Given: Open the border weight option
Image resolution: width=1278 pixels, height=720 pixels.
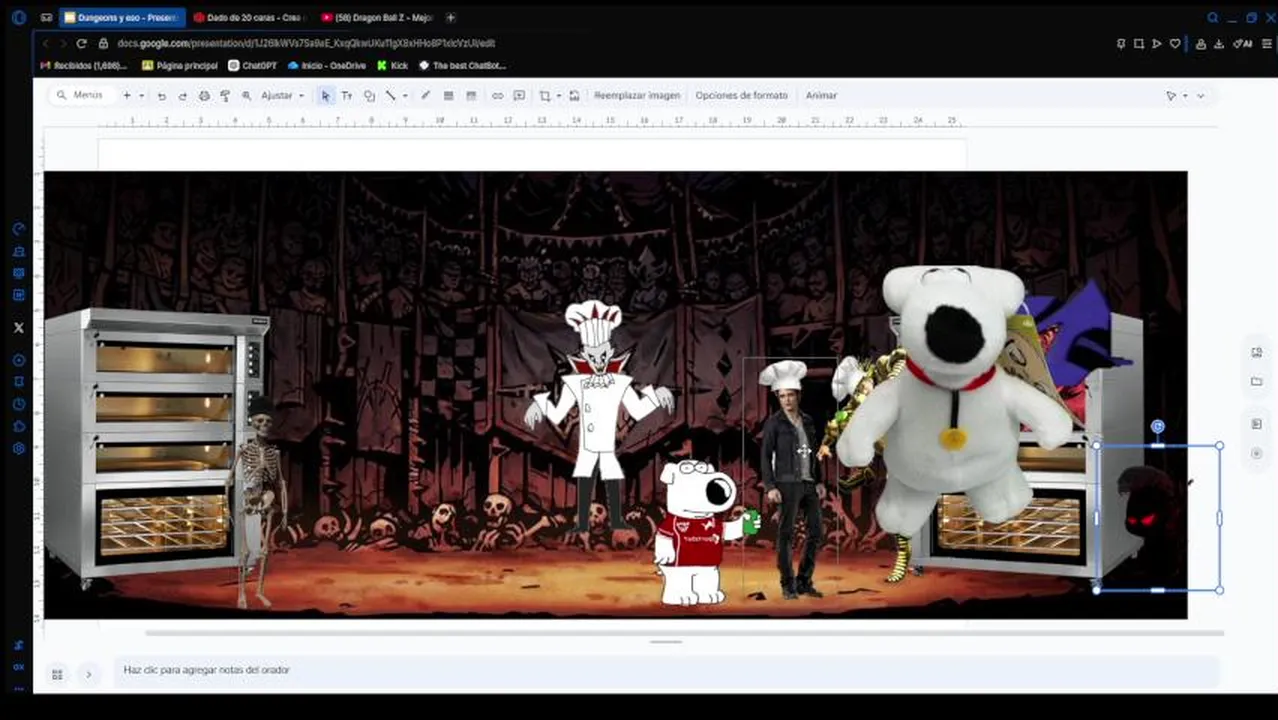Looking at the screenshot, I should (448, 96).
